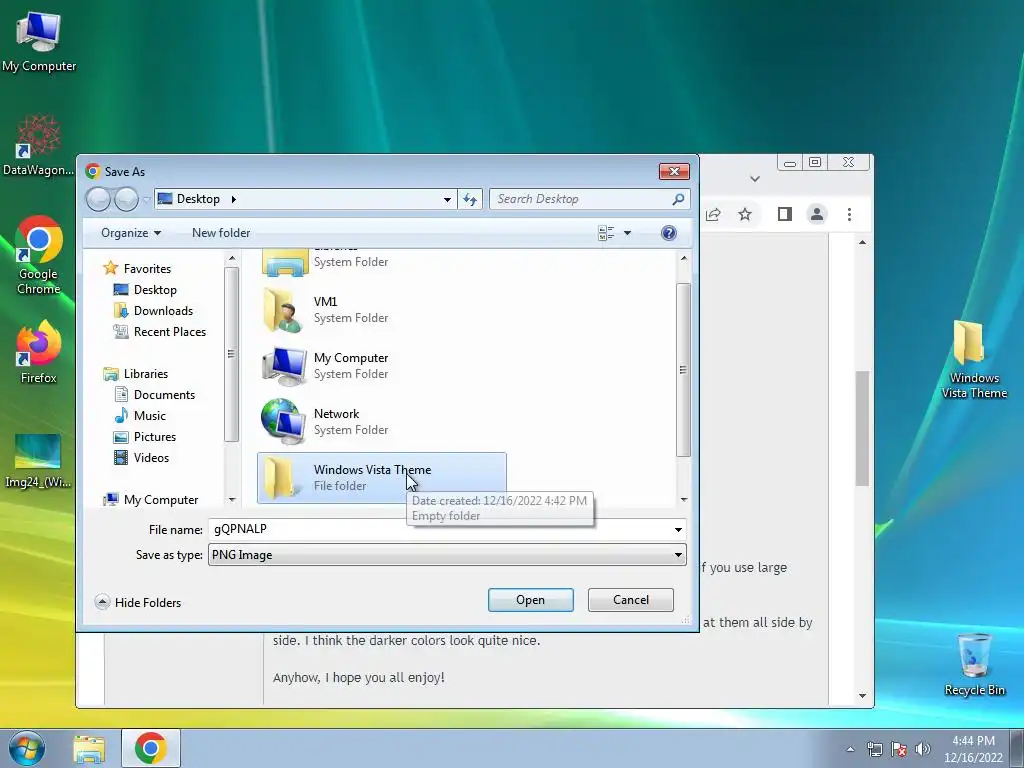The width and height of the screenshot is (1024, 768).
Task: Open Action Center flag tray icon
Action: point(899,749)
